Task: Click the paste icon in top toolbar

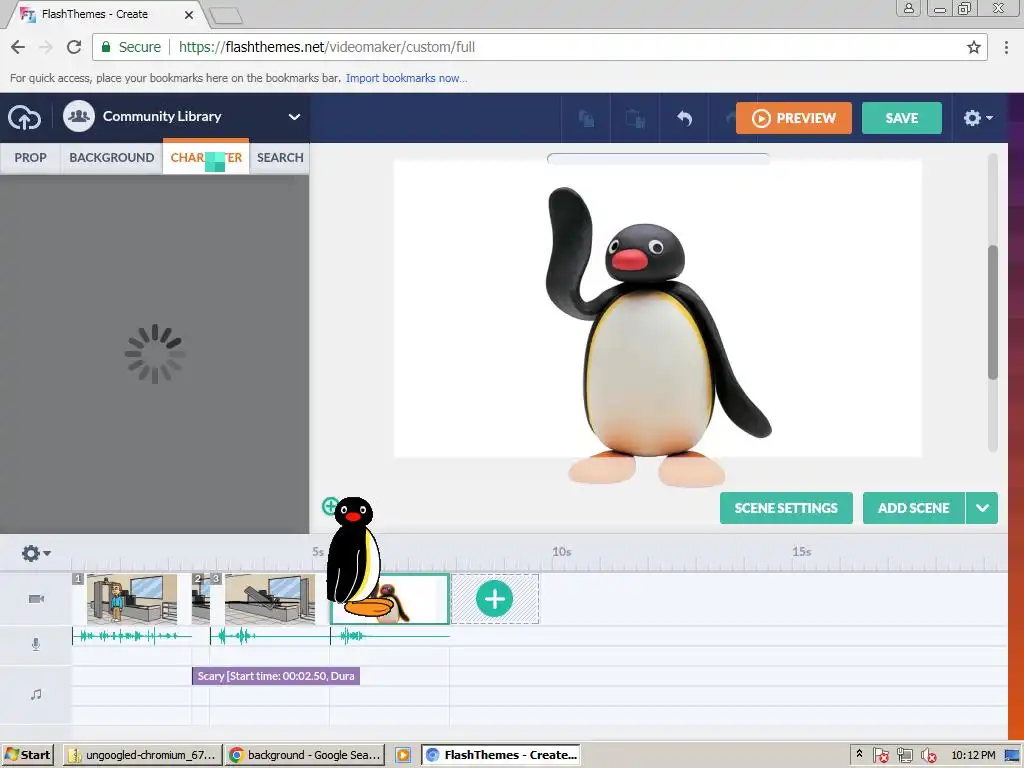Action: coord(635,118)
